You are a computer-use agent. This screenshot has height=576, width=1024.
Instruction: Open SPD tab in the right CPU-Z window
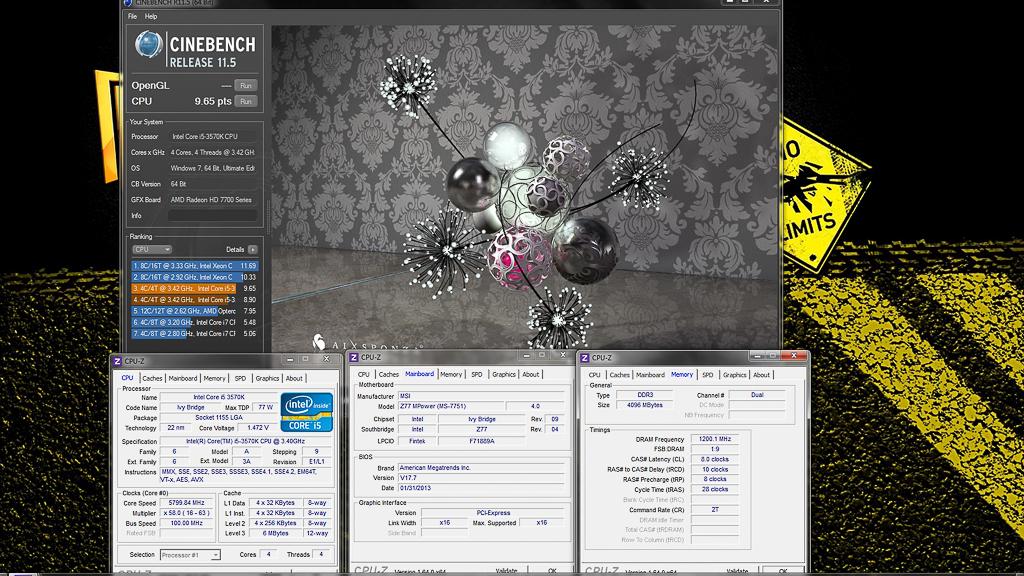[x=708, y=375]
